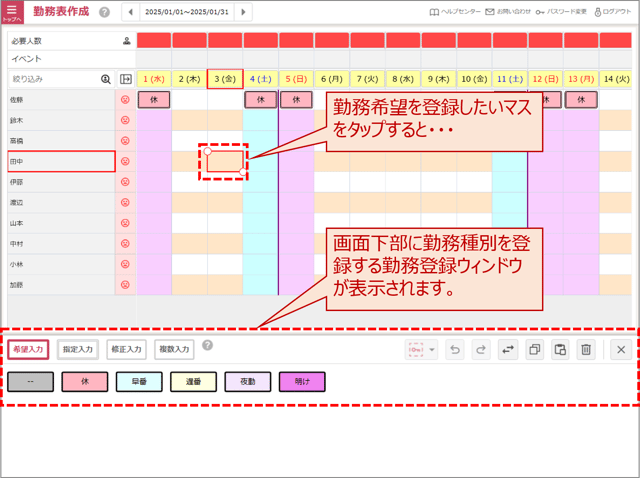Screen dimensions: 640x478
Task: Click the sad face icon for 加藤
Action: click(125, 285)
